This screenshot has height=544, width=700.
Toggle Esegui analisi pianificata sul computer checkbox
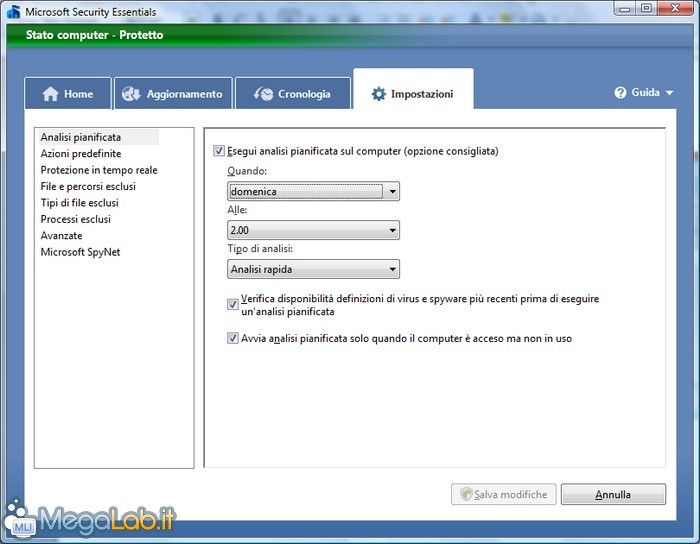(218, 151)
